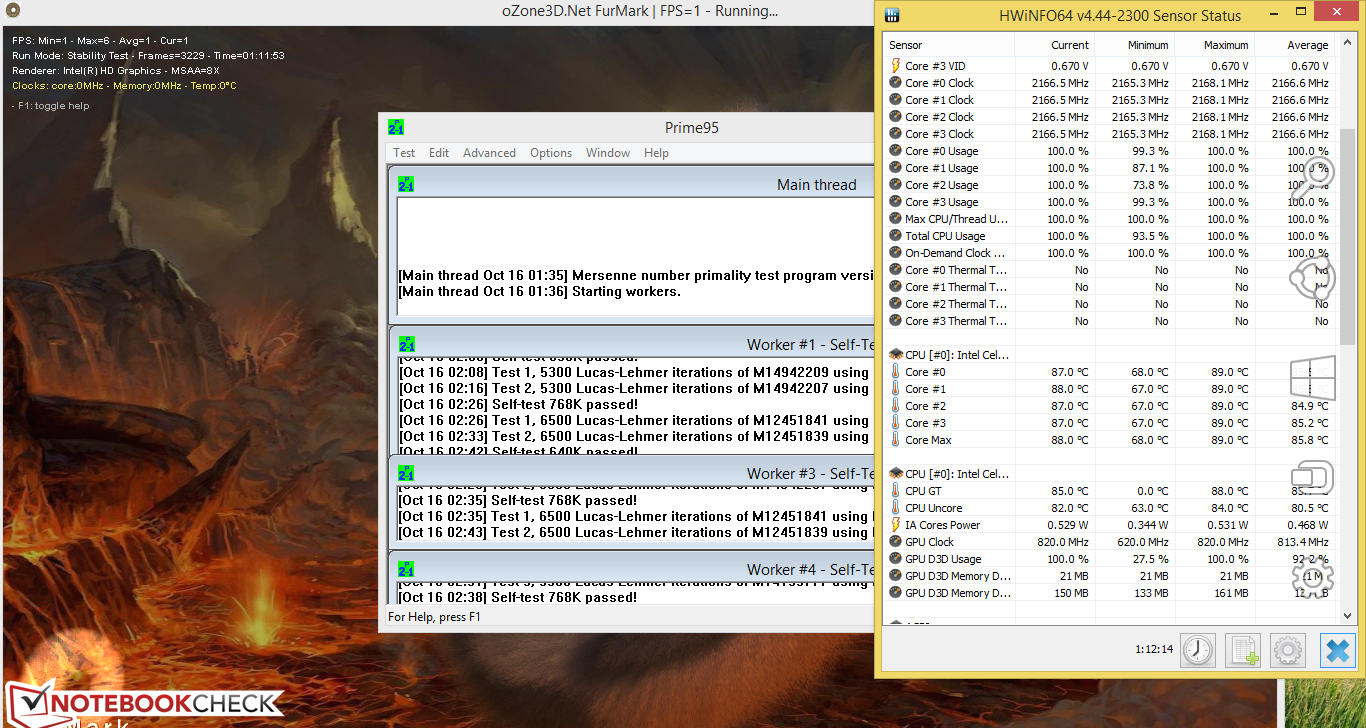Select the Core #0 Thermal T... sensor row
Image resolution: width=1366 pixels, height=728 pixels.
coord(1110,270)
